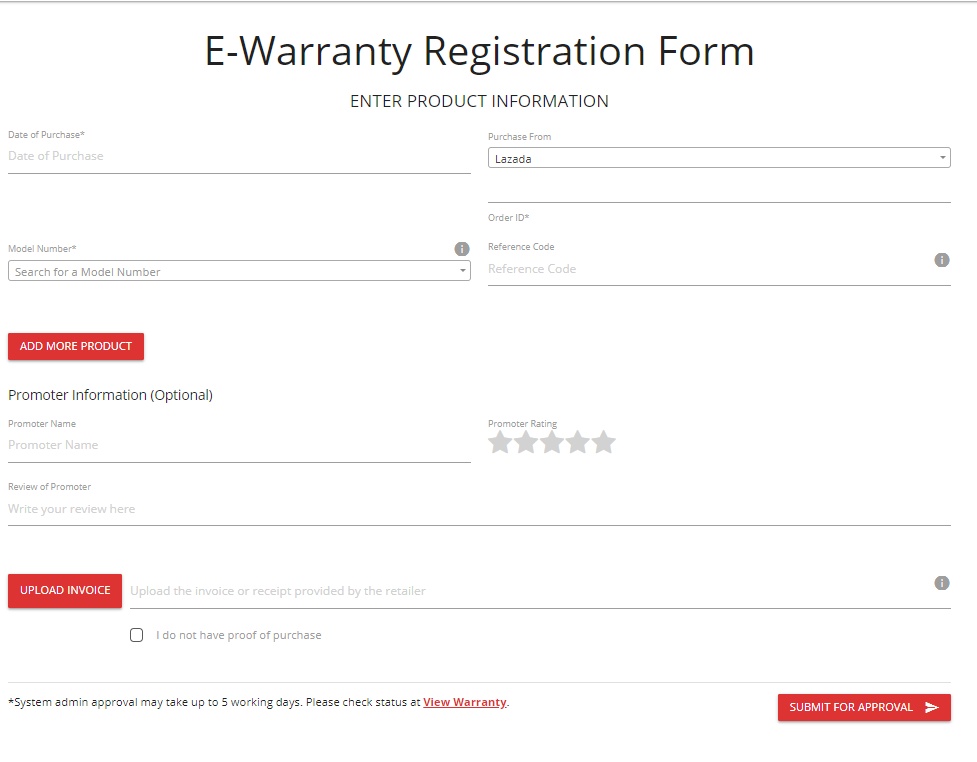Rate promoter with third star
Screen dimensions: 977x762
pos(552,442)
